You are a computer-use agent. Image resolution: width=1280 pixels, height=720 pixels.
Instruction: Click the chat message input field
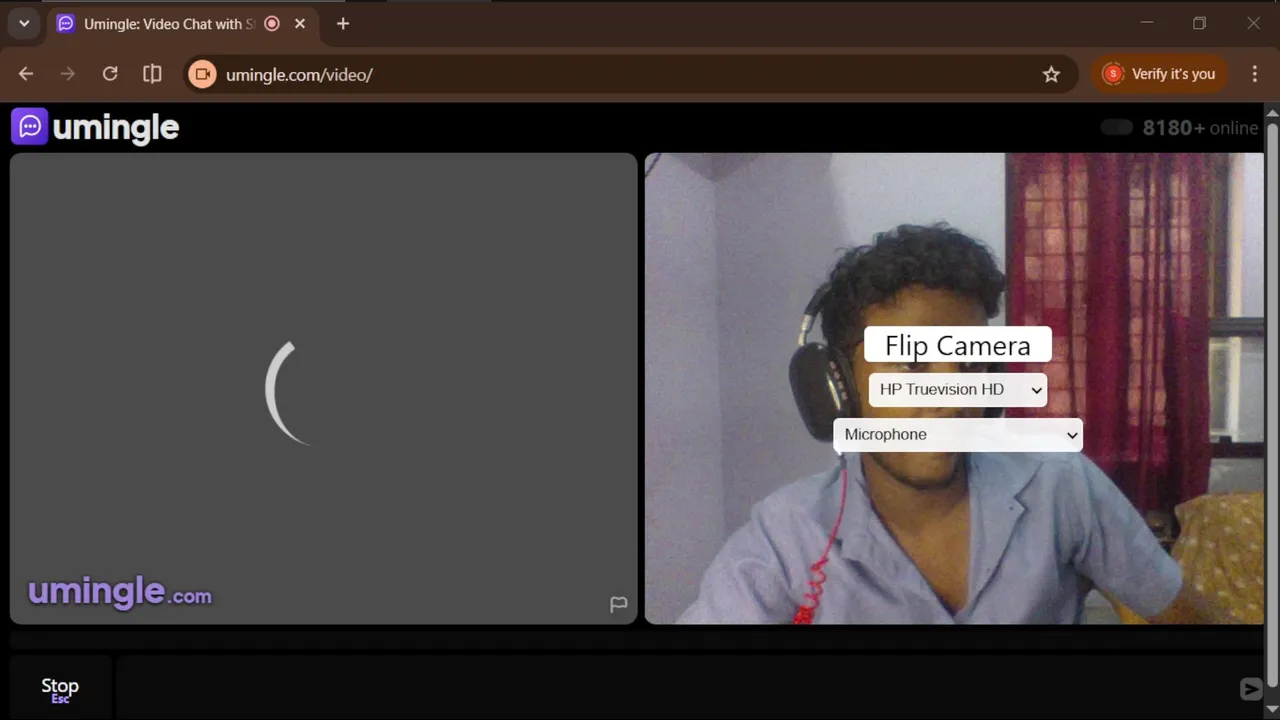[x=676, y=688]
